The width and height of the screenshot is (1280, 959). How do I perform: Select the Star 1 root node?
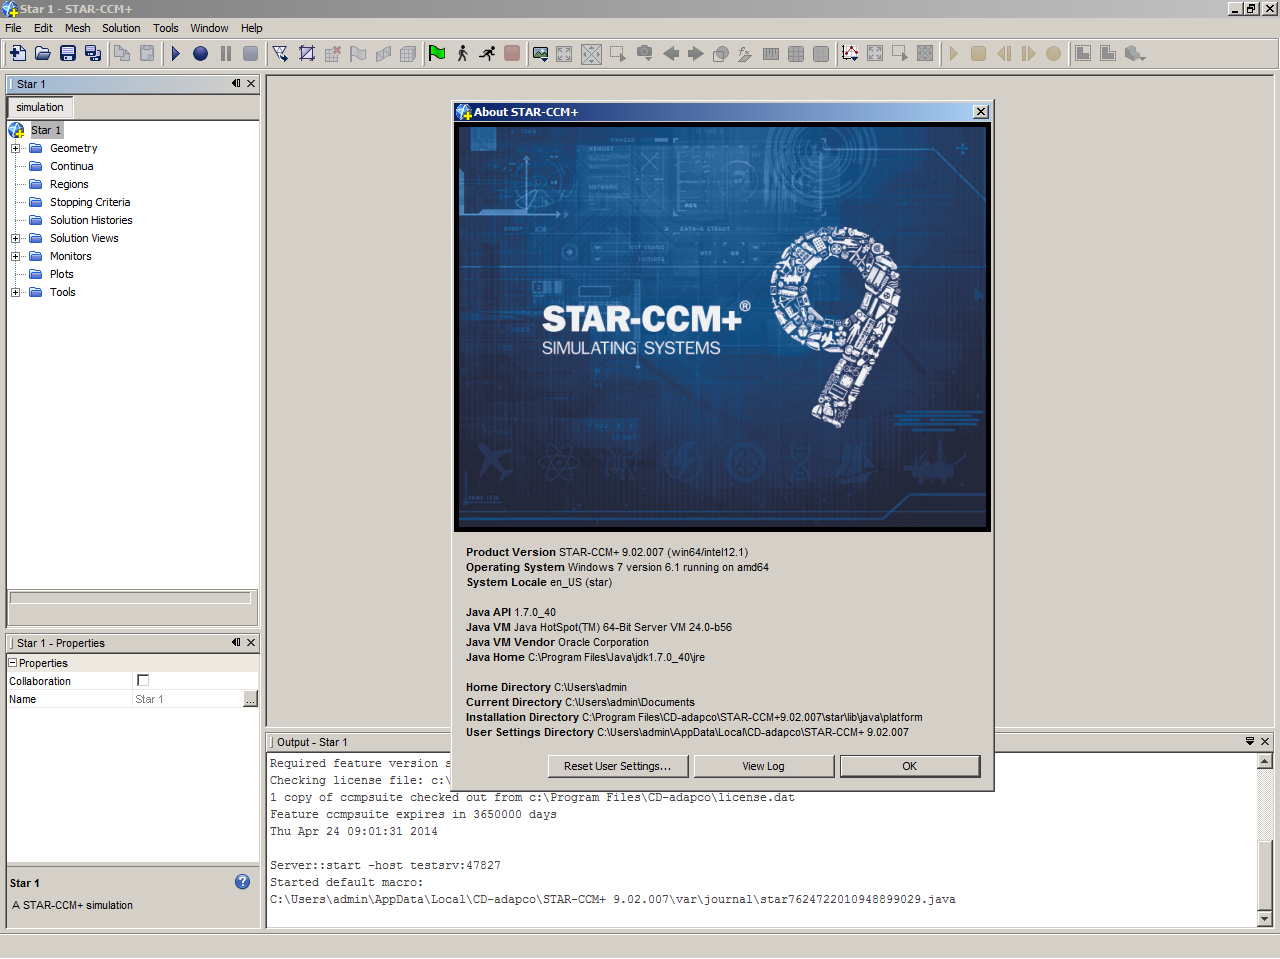(46, 130)
